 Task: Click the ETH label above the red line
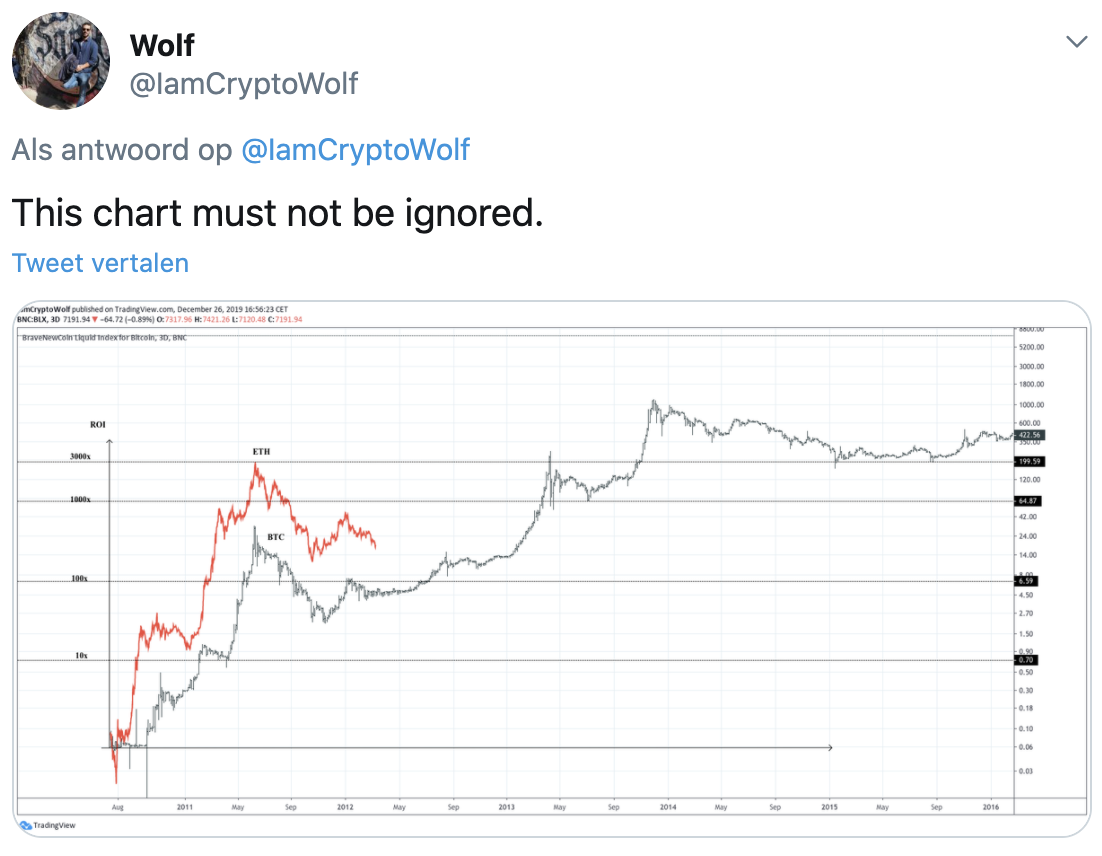(x=261, y=452)
